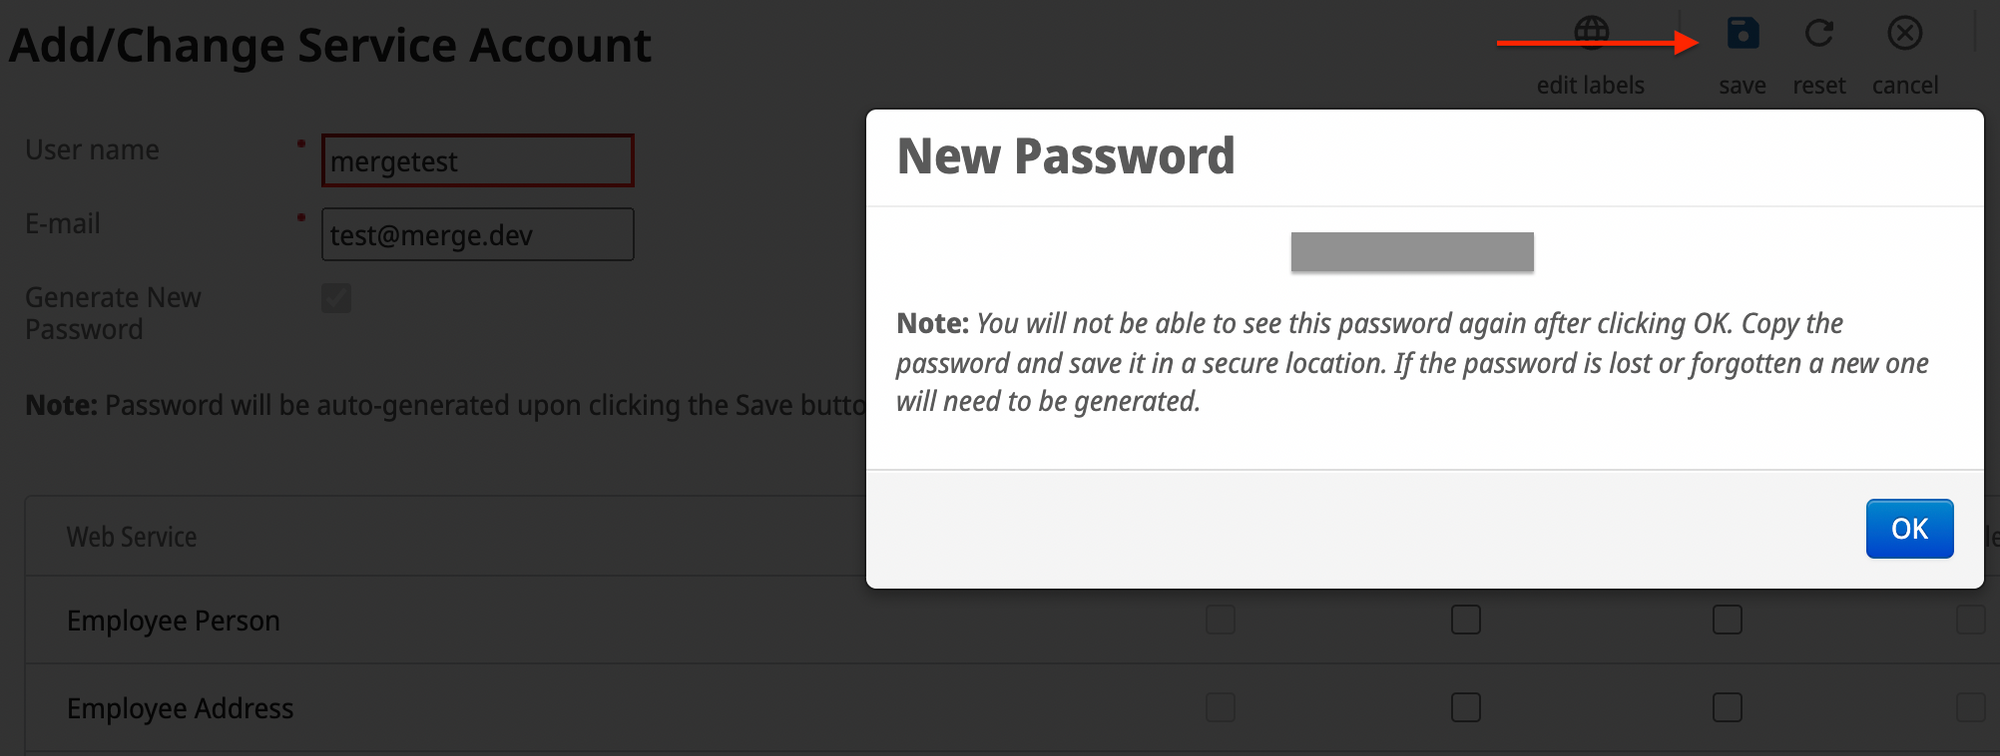Tick first checkbox in Employee Address row
Image resolution: width=2000 pixels, height=756 pixels.
click(1220, 708)
